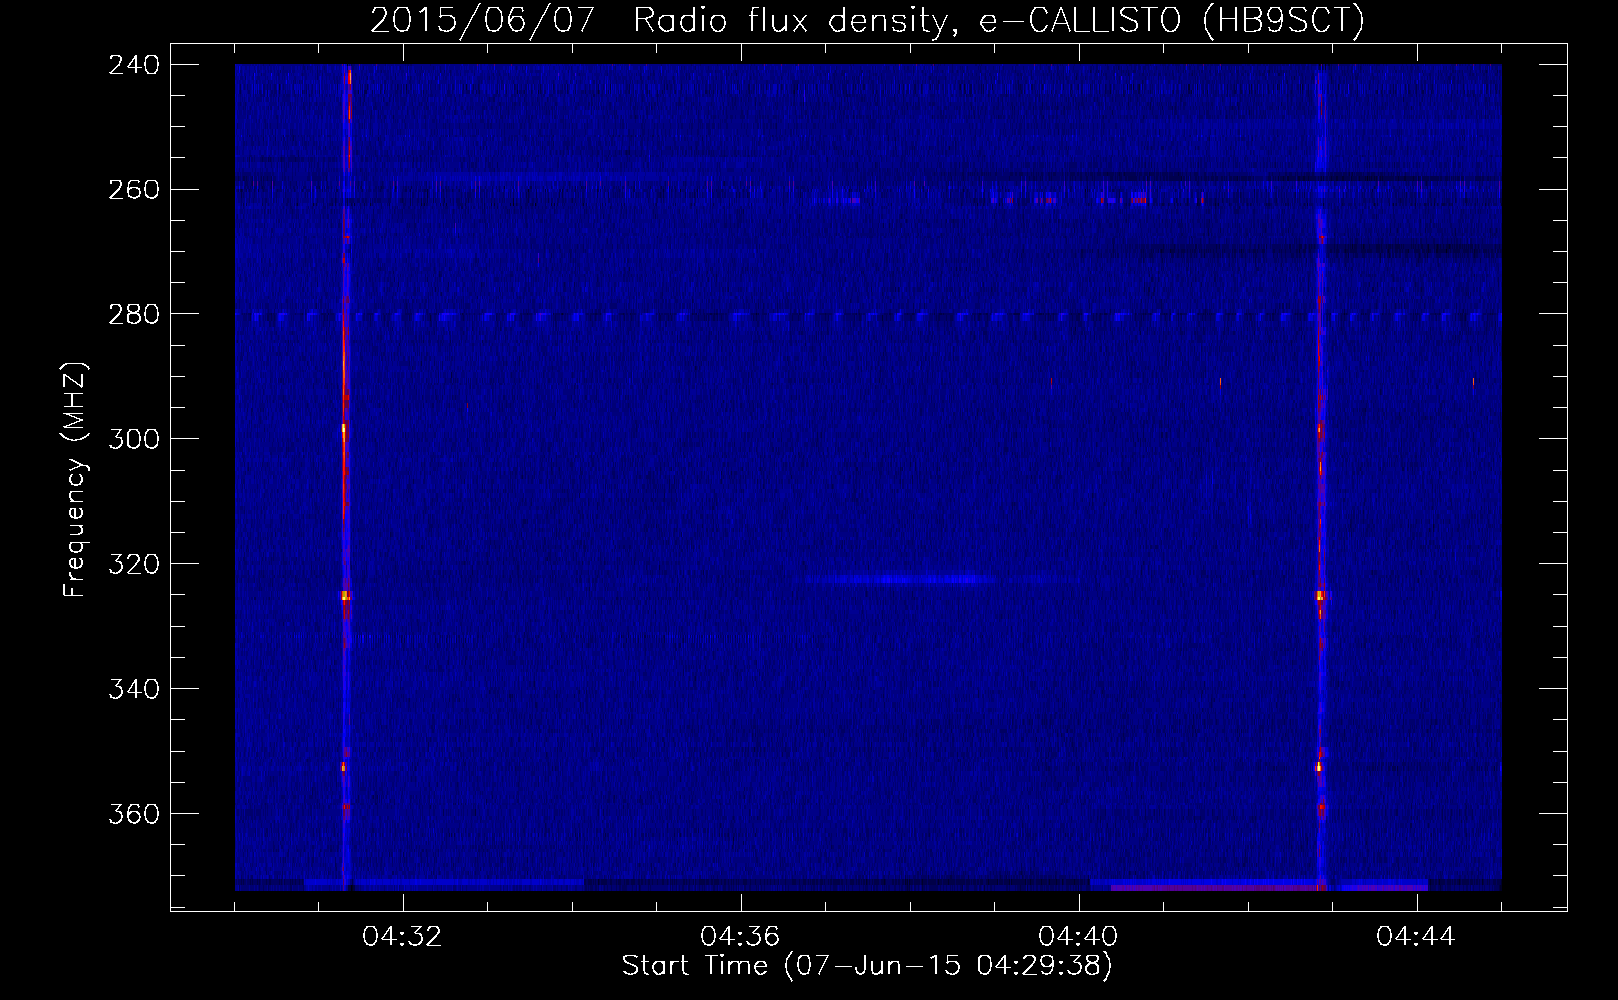The image size is (1618, 1000).
Task: Click the 'Start Time (07-Jun-15 04:29:38)' axis label
Action: (867, 965)
